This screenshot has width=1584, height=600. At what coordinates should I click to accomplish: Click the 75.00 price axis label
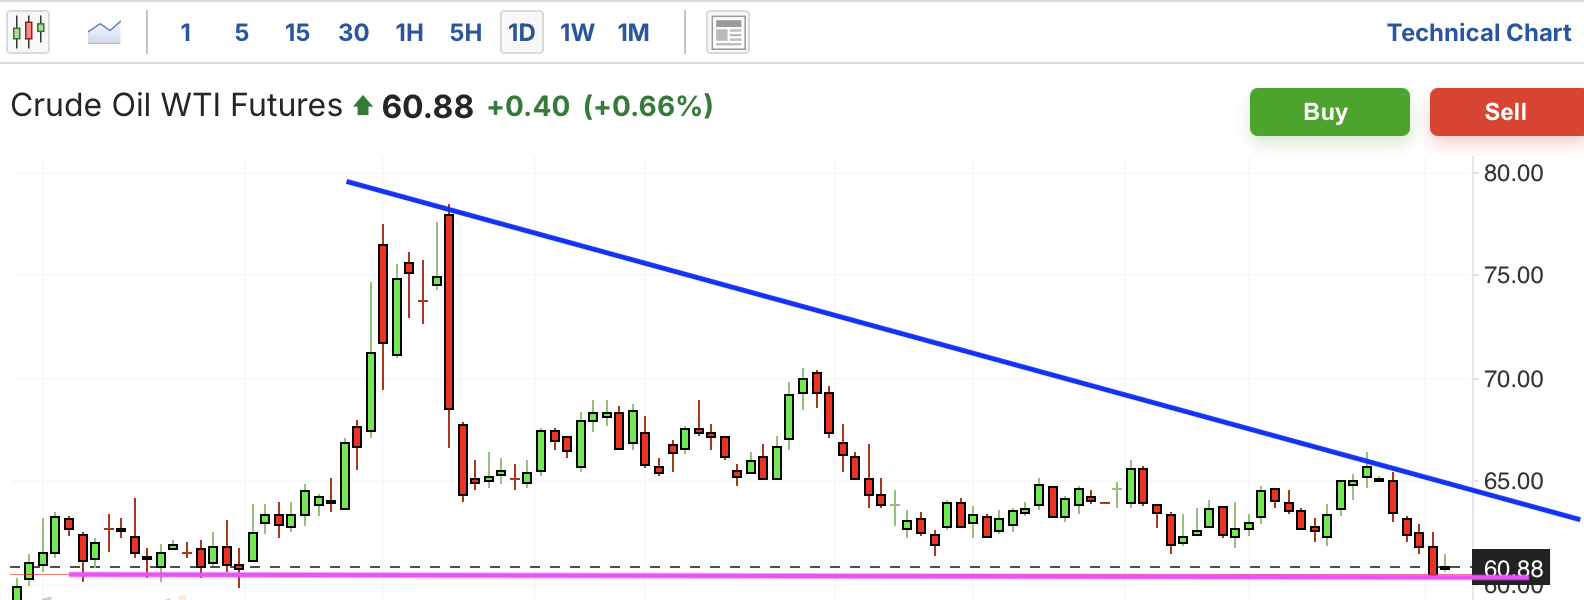pos(1513,275)
